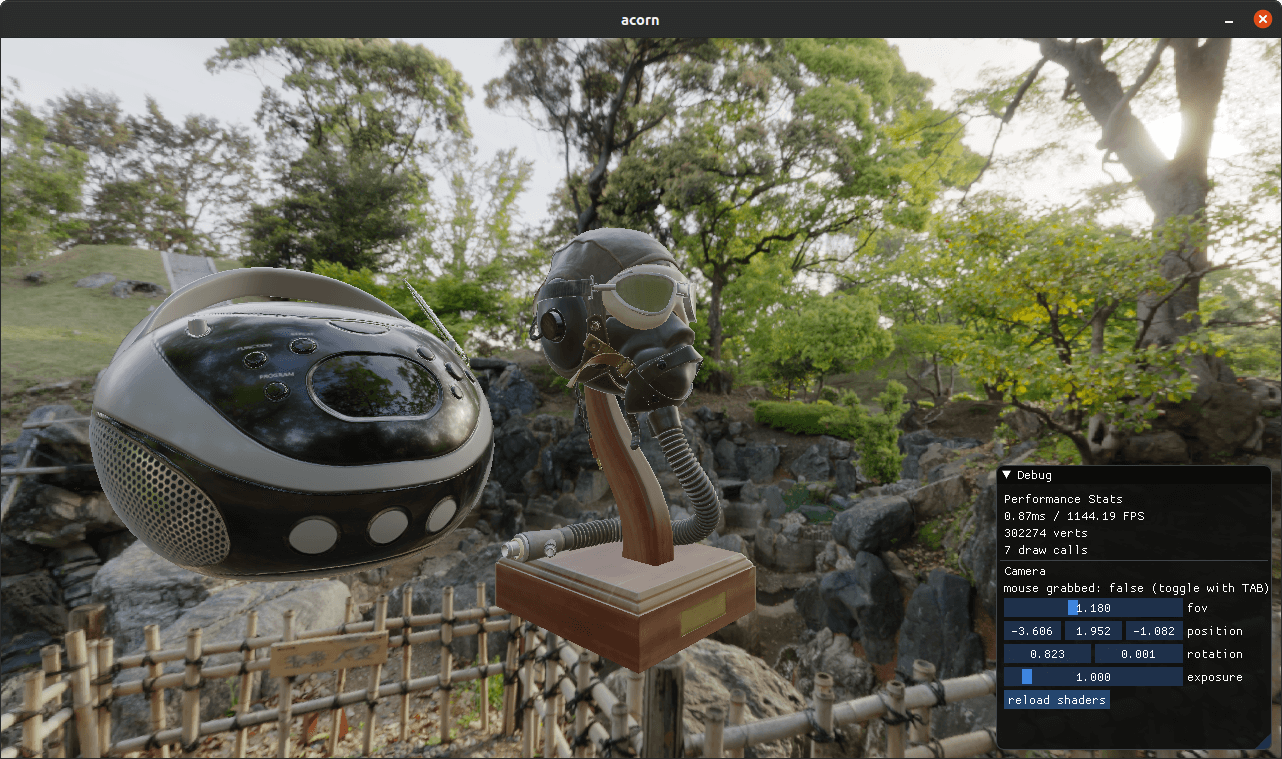Select the position field showing -3.606
Viewport: 1282px width, 759px height.
1033,631
